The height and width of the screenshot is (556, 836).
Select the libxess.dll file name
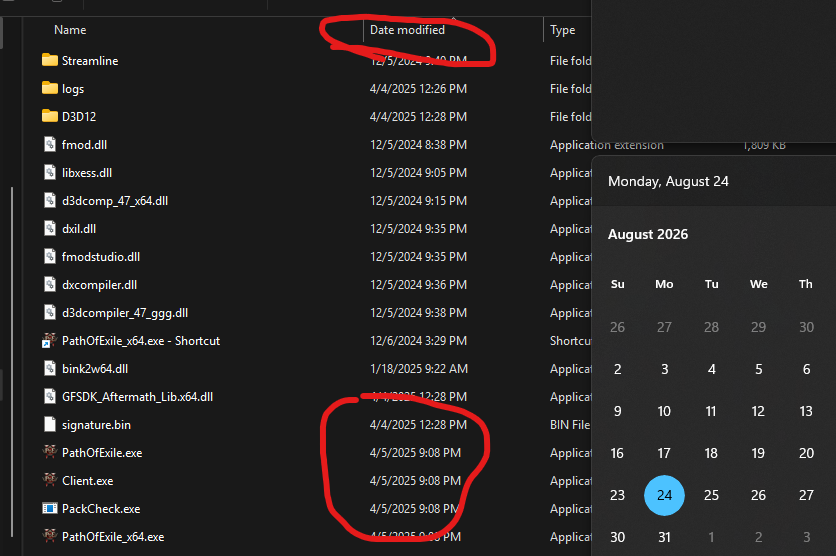[x=87, y=173]
